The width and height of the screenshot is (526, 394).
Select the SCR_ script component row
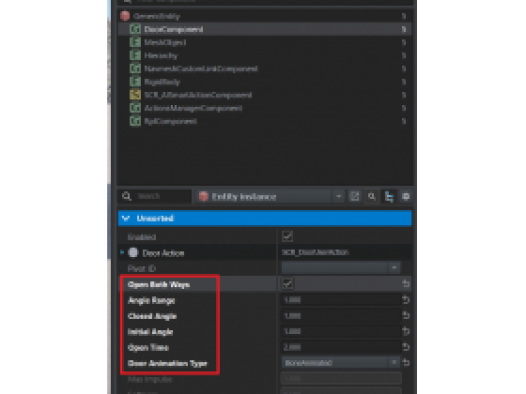coord(265,95)
